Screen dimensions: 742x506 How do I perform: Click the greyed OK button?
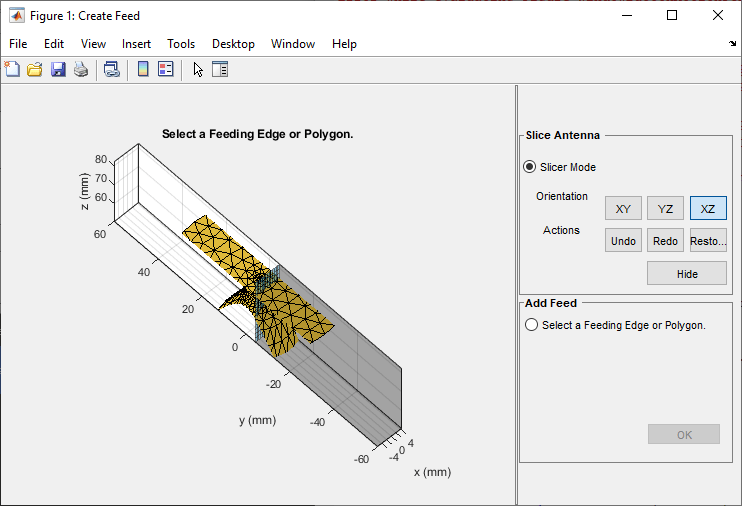(684, 435)
